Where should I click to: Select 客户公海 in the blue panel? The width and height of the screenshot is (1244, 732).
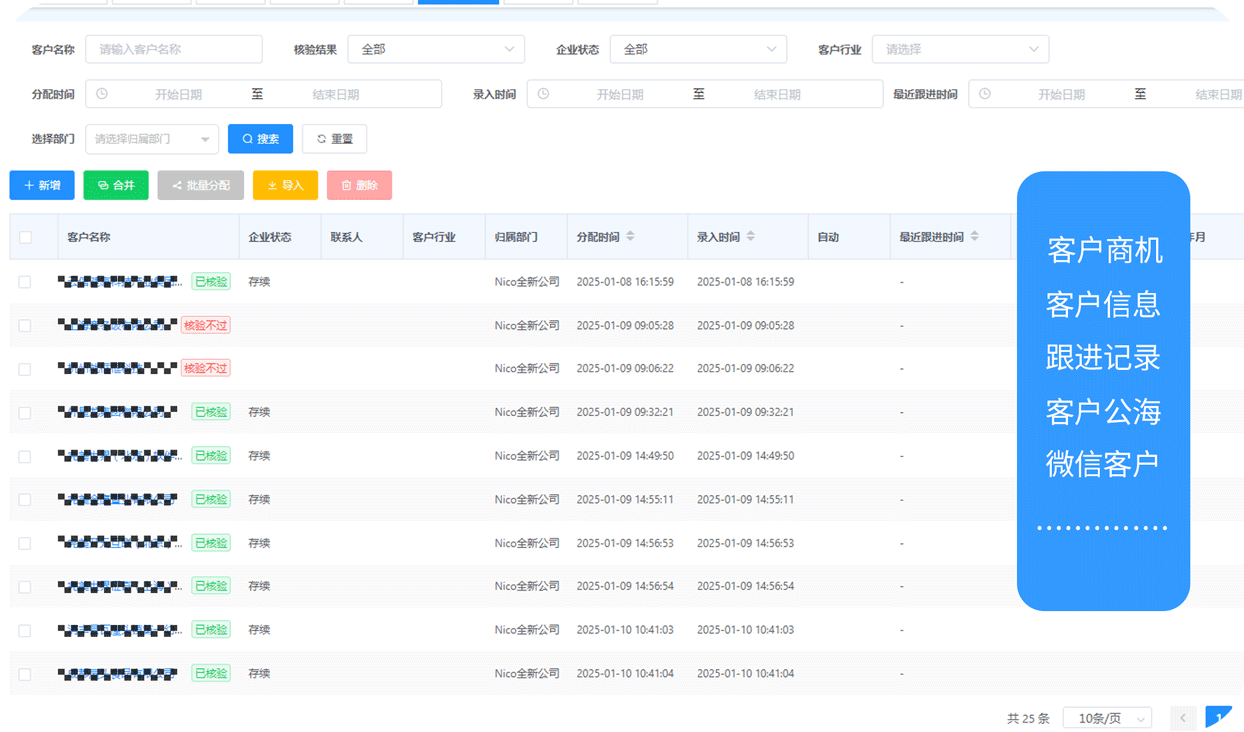1104,411
